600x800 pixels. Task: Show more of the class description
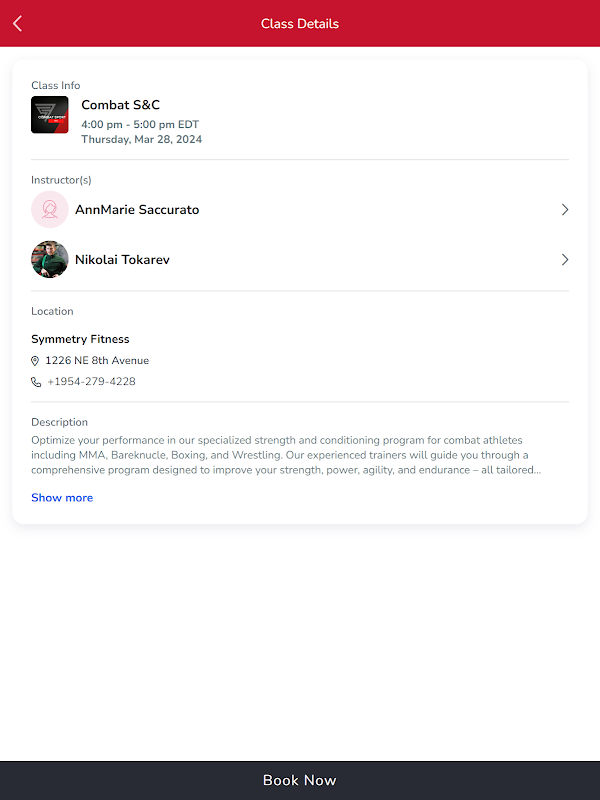click(x=62, y=497)
